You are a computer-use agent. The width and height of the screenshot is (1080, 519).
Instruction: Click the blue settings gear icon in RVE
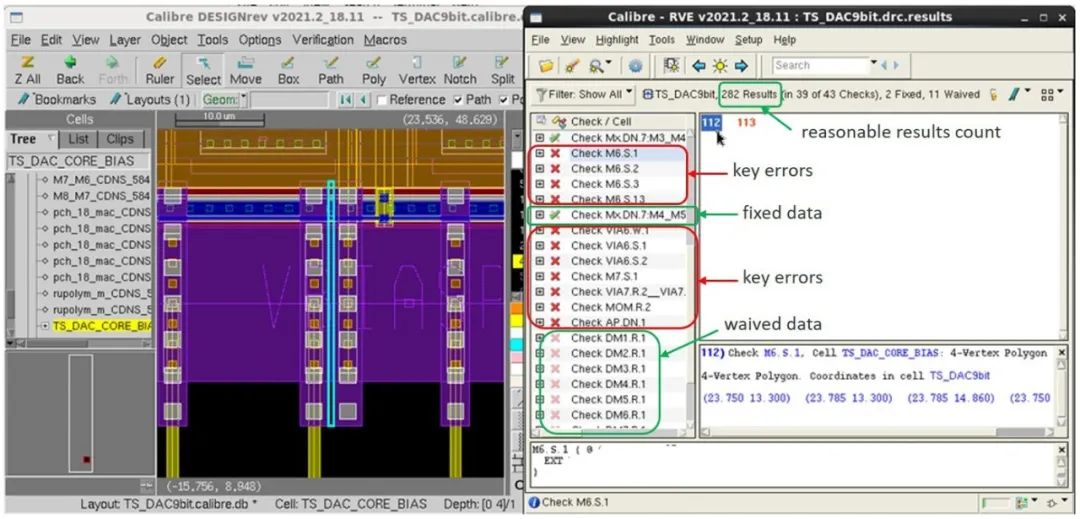tap(635, 65)
